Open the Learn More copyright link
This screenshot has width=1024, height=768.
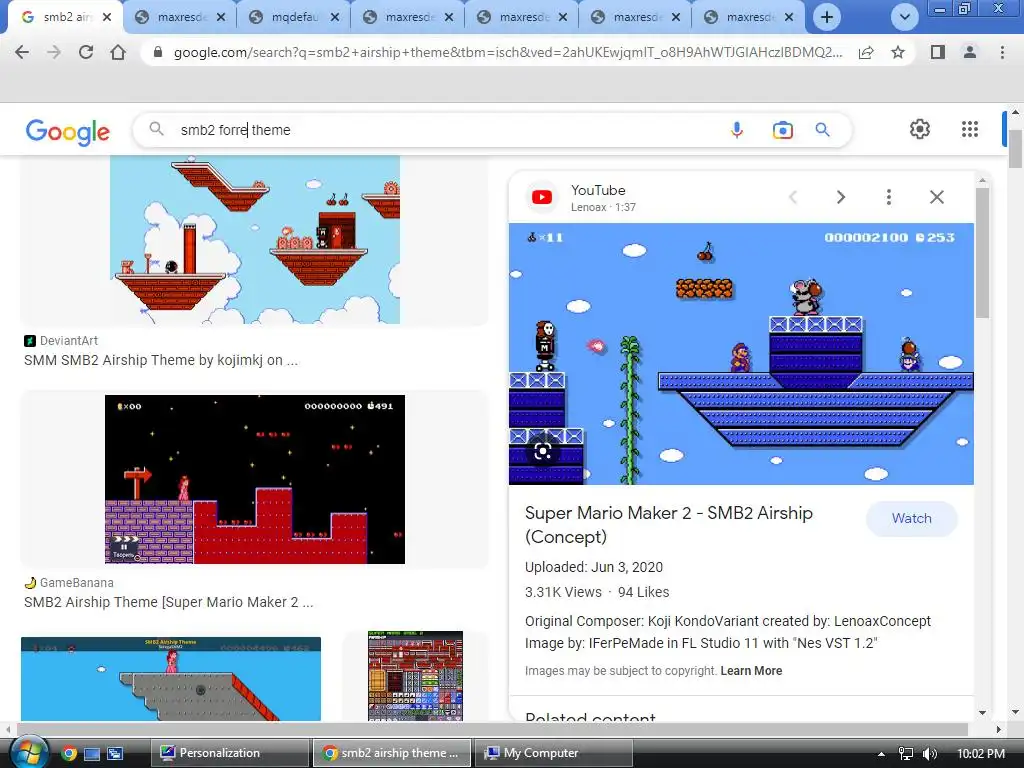point(751,671)
